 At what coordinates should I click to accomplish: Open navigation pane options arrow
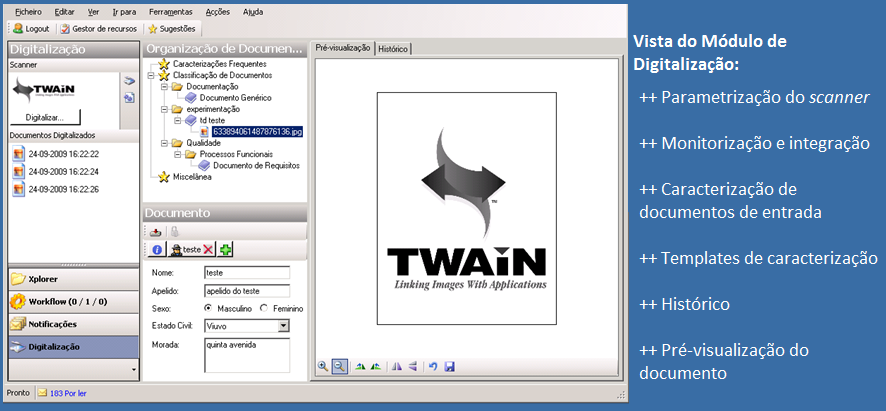[133, 370]
